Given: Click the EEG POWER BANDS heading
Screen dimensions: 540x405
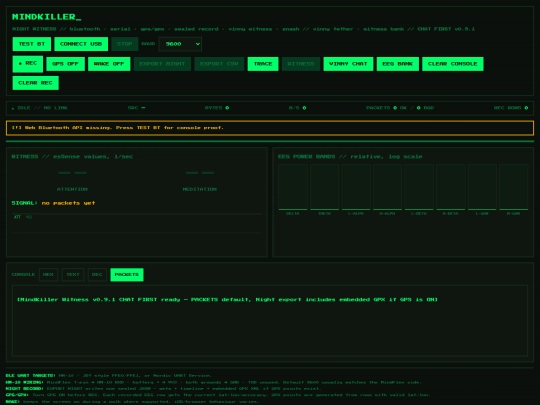Looking at the screenshot, I should [x=350, y=157].
